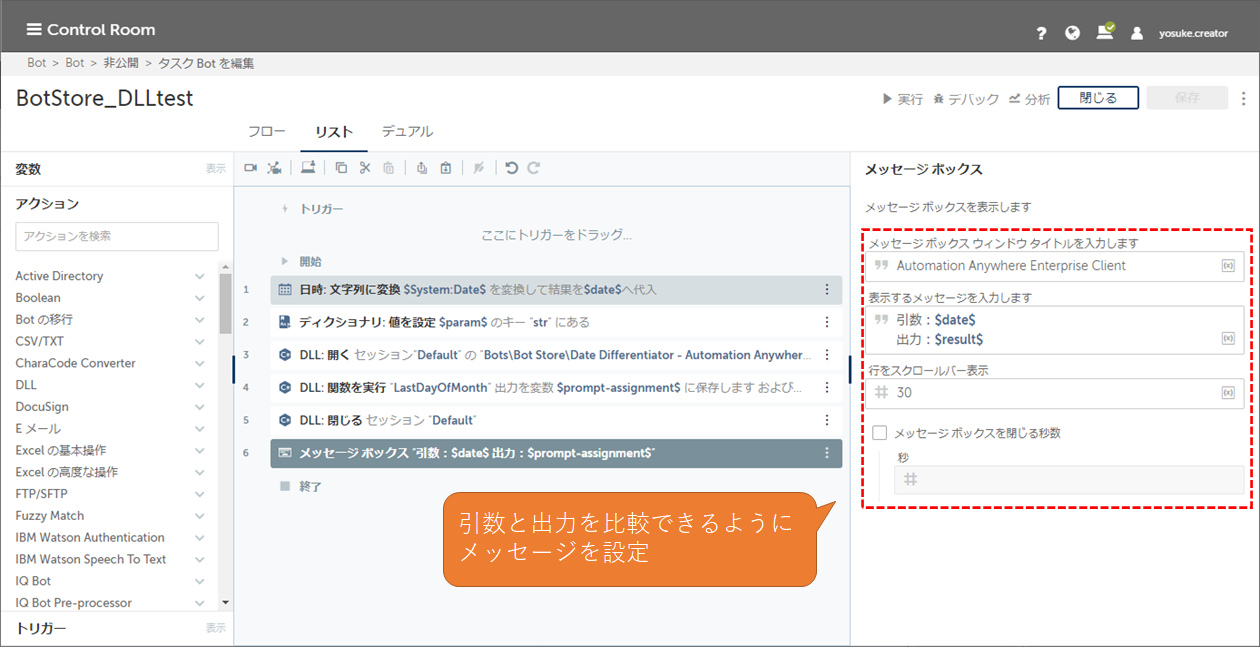The width and height of the screenshot is (1260, 647).
Task: Insert variable in the window title field
Action: 1228,266
